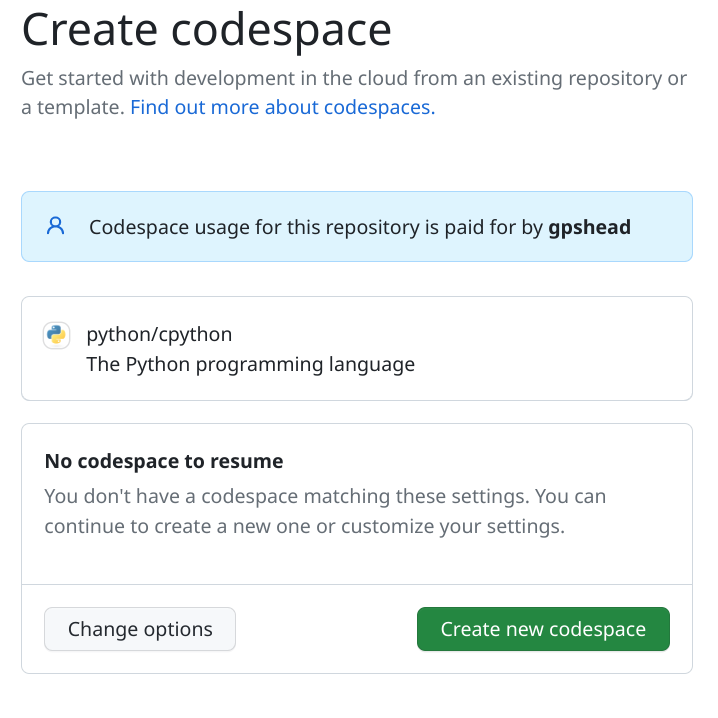The height and width of the screenshot is (718, 718).
Task: Click the 'You don't have a codespace matching' message
Action: [x=325, y=511]
